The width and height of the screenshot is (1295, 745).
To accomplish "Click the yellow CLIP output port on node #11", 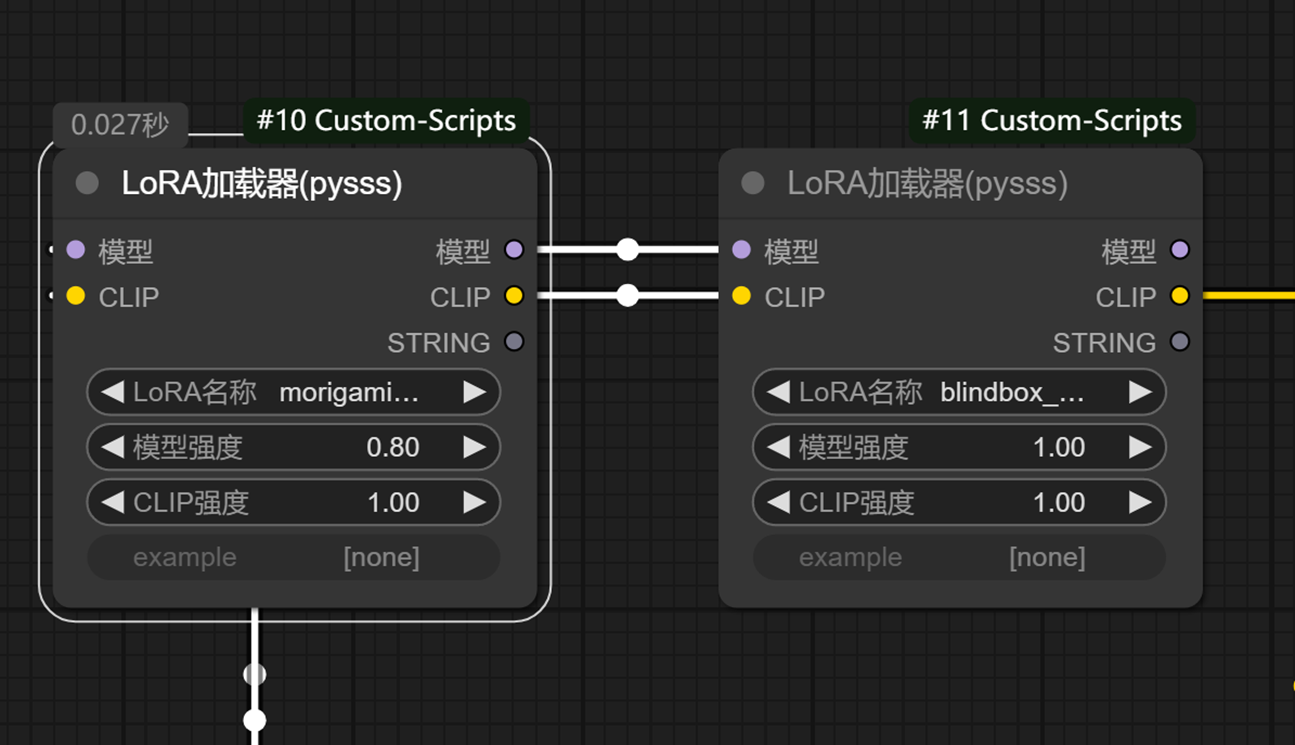I will [x=1179, y=296].
